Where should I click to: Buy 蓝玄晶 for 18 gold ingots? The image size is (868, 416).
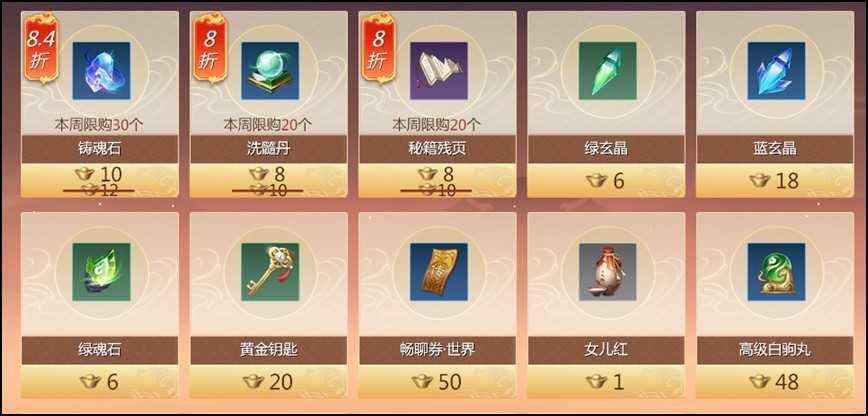click(775, 180)
